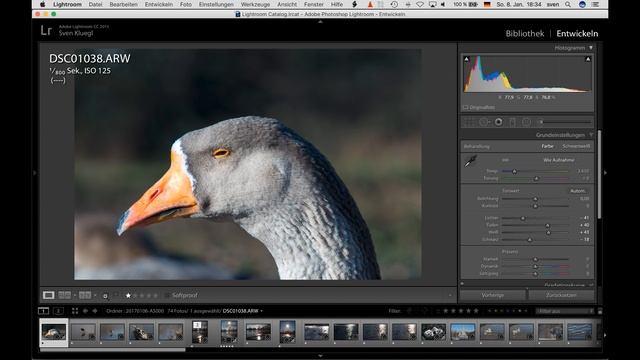Open the Werkzeuge menu
Screen dimensions: 640x360
click(x=255, y=4)
